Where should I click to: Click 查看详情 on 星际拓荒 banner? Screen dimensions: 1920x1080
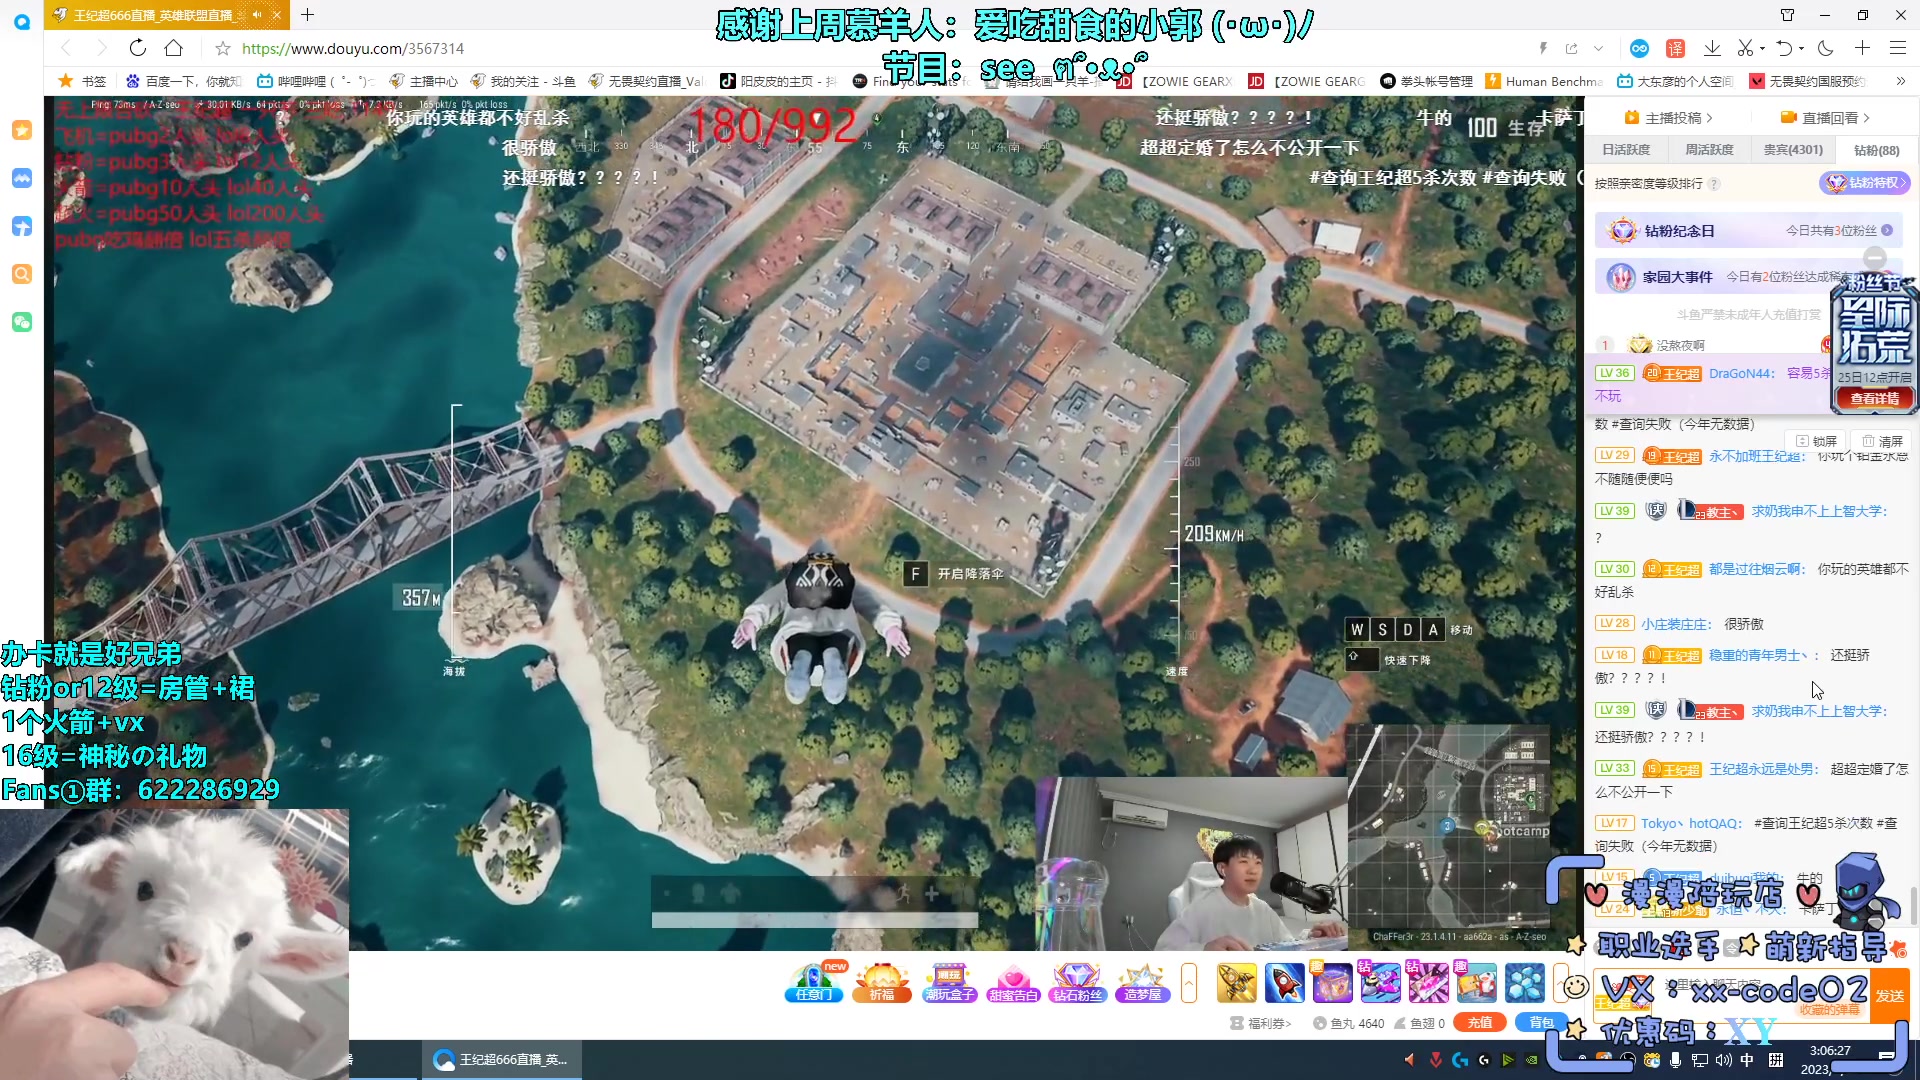click(x=1874, y=399)
